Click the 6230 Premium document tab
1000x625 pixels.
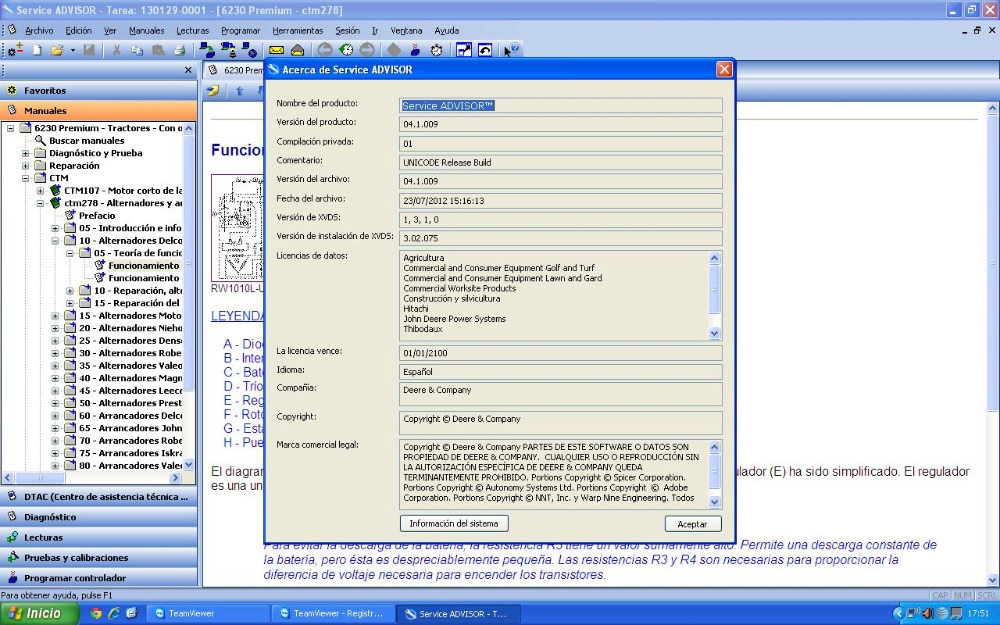click(235, 70)
